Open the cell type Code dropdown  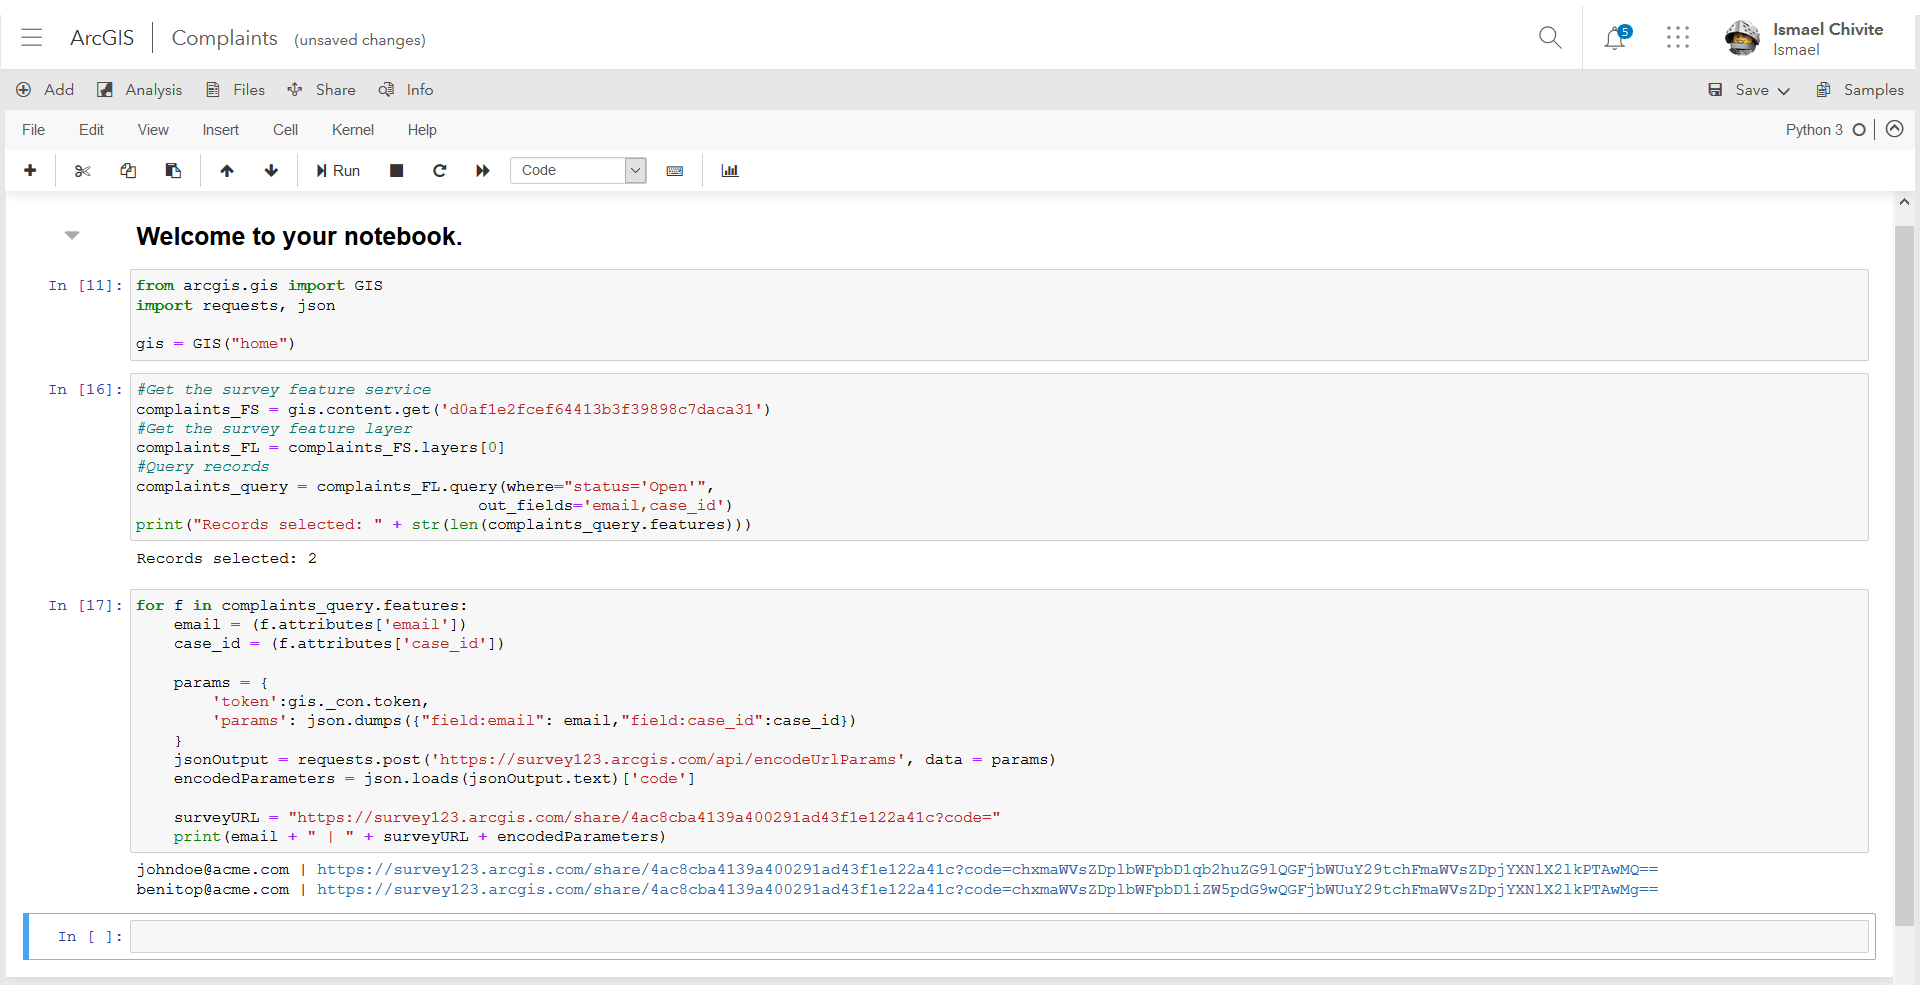coord(578,171)
